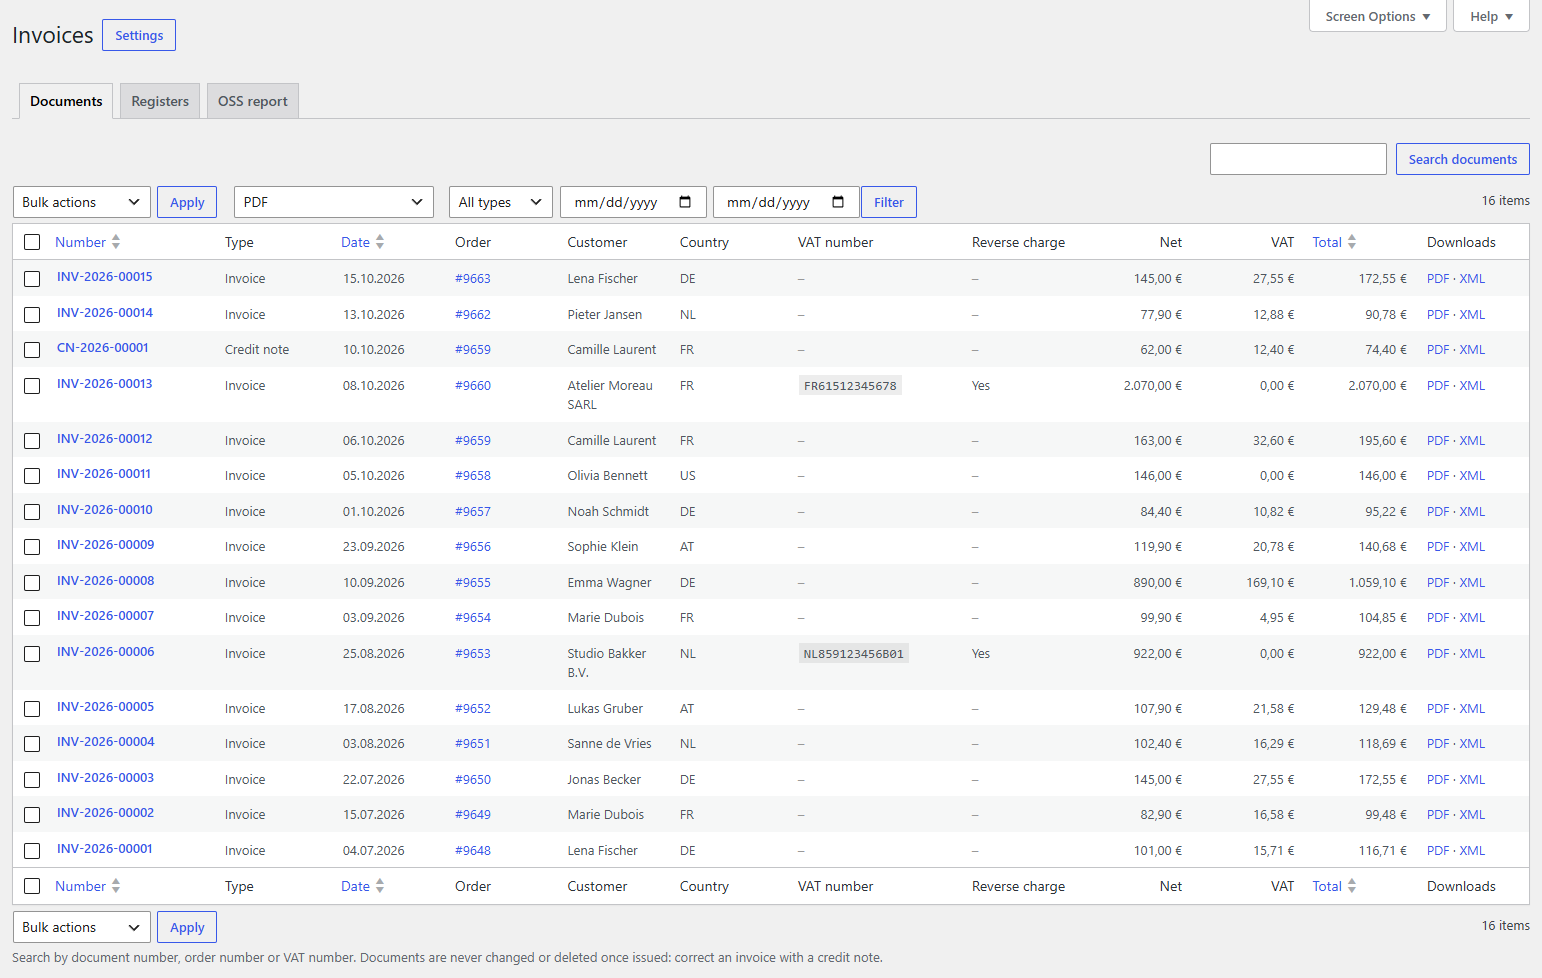Check the box beside INV-2026-00001
This screenshot has height=978, width=1542.
[32, 851]
